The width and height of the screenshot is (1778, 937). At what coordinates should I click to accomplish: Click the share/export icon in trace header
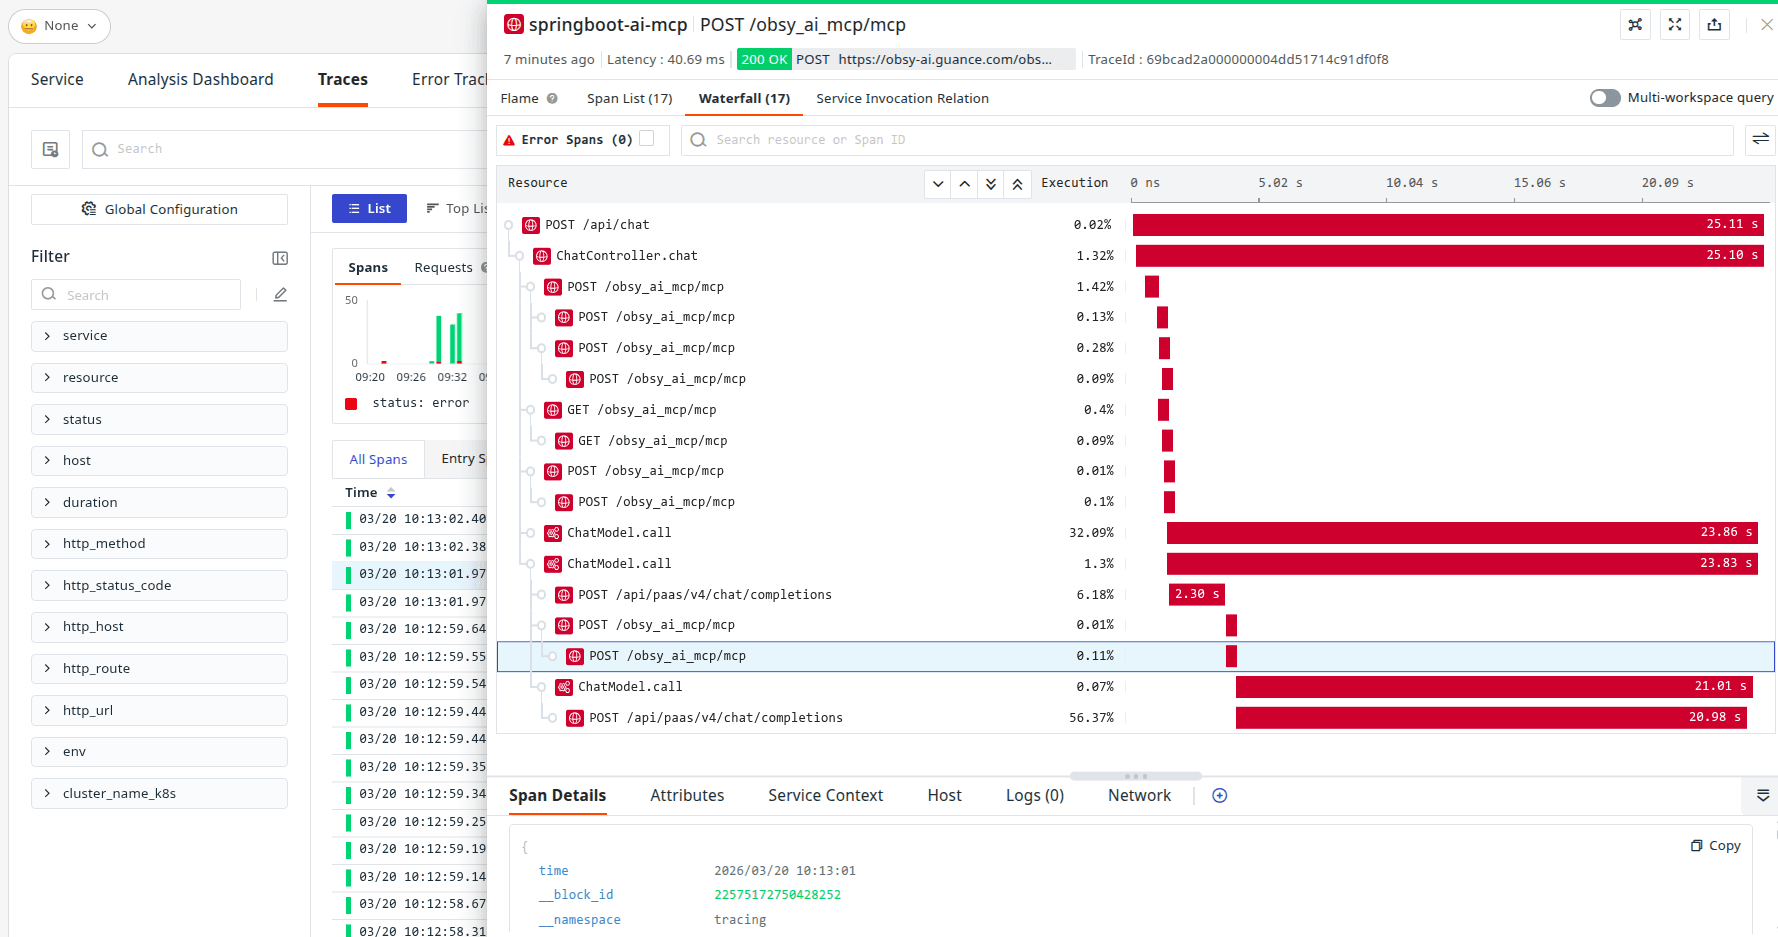click(x=1714, y=25)
